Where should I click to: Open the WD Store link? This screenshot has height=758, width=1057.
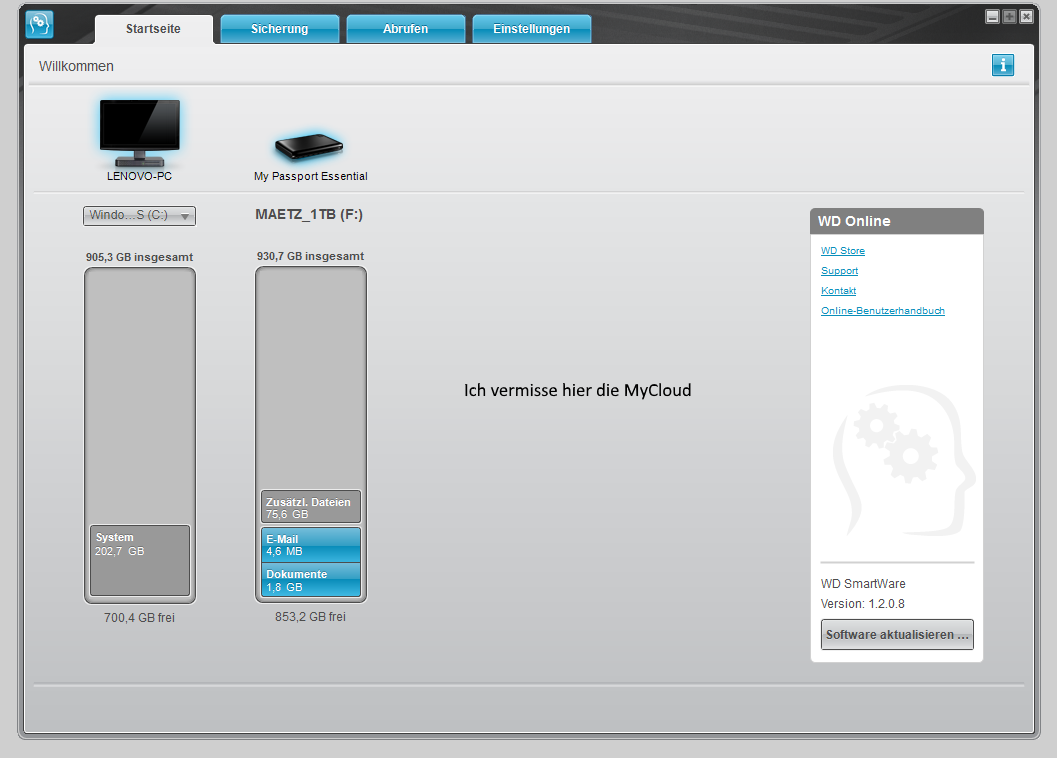click(x=843, y=251)
